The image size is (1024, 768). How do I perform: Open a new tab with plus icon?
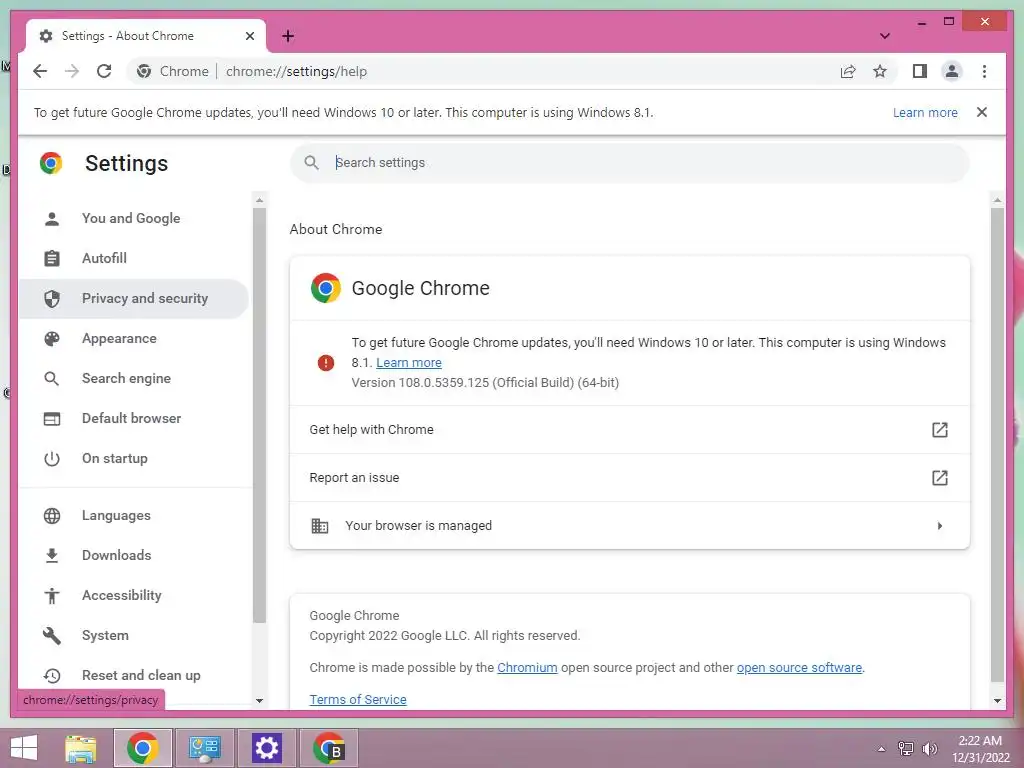click(x=288, y=36)
